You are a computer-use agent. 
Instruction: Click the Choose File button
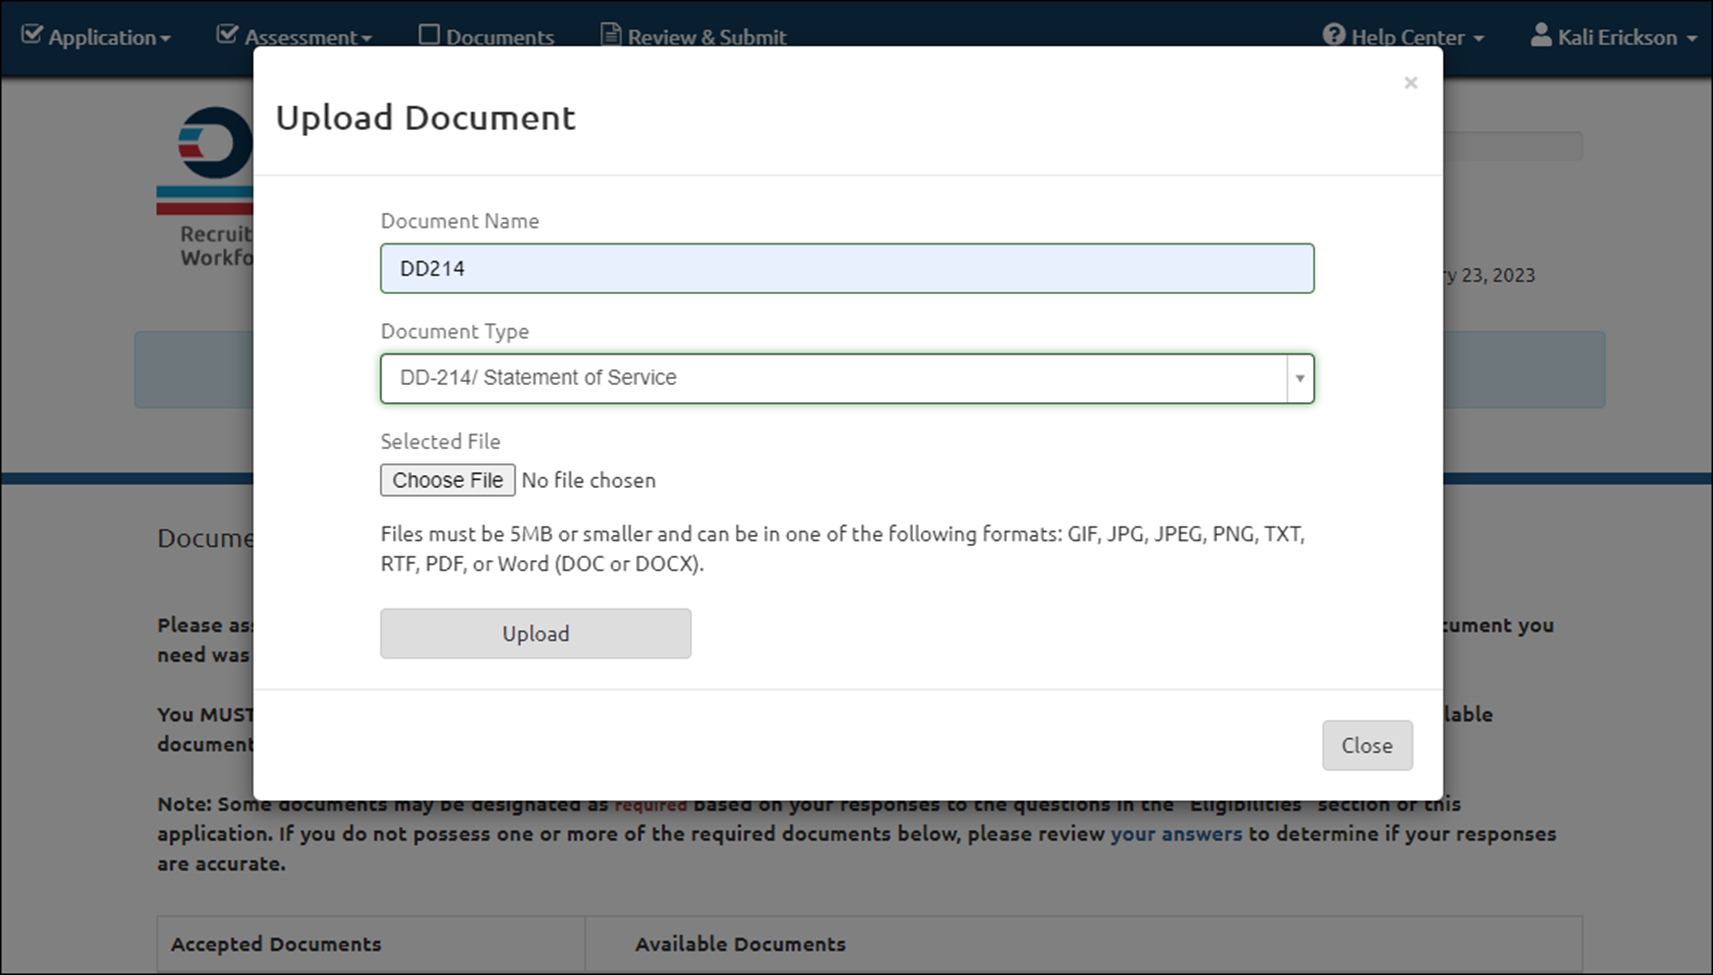click(x=447, y=480)
